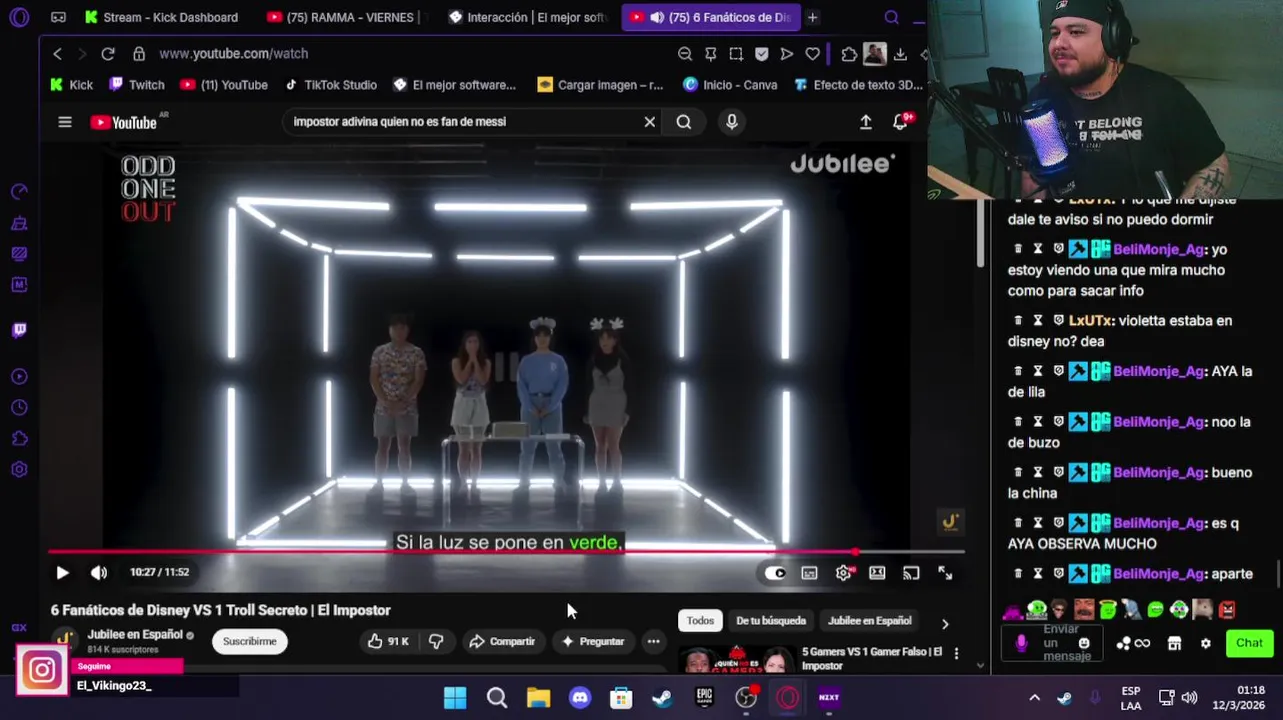Screen dimensions: 1283x720
Task: Enter fullscreen mode in the player
Action: pos(945,573)
